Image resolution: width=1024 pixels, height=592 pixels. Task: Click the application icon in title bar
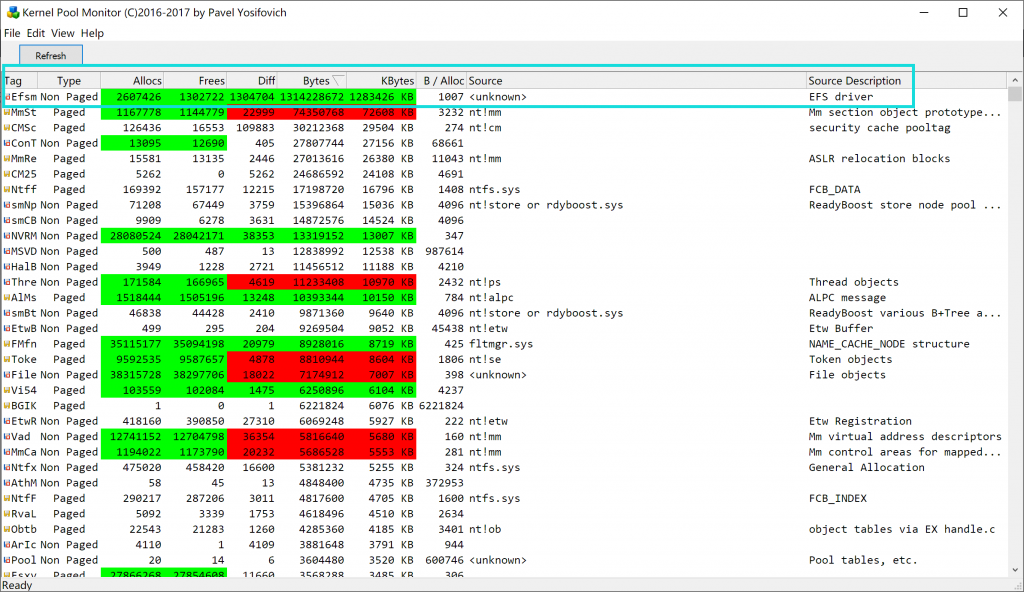[x=12, y=12]
